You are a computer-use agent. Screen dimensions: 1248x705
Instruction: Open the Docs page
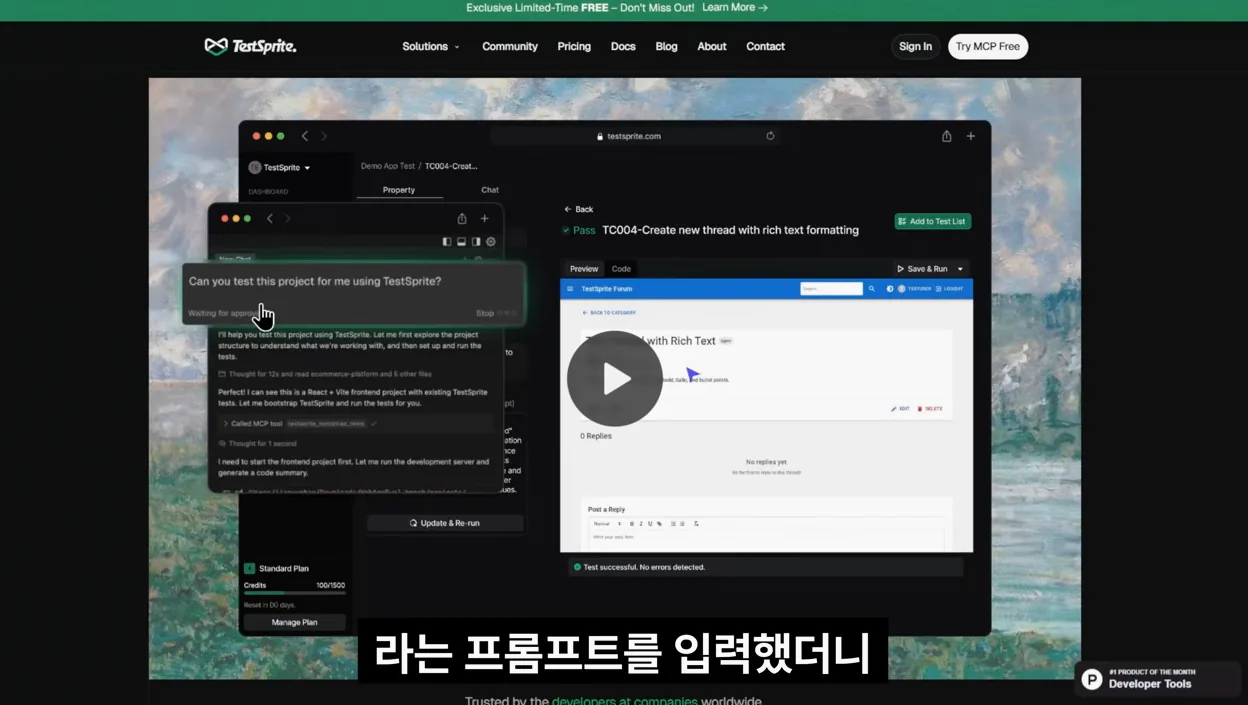click(x=623, y=46)
